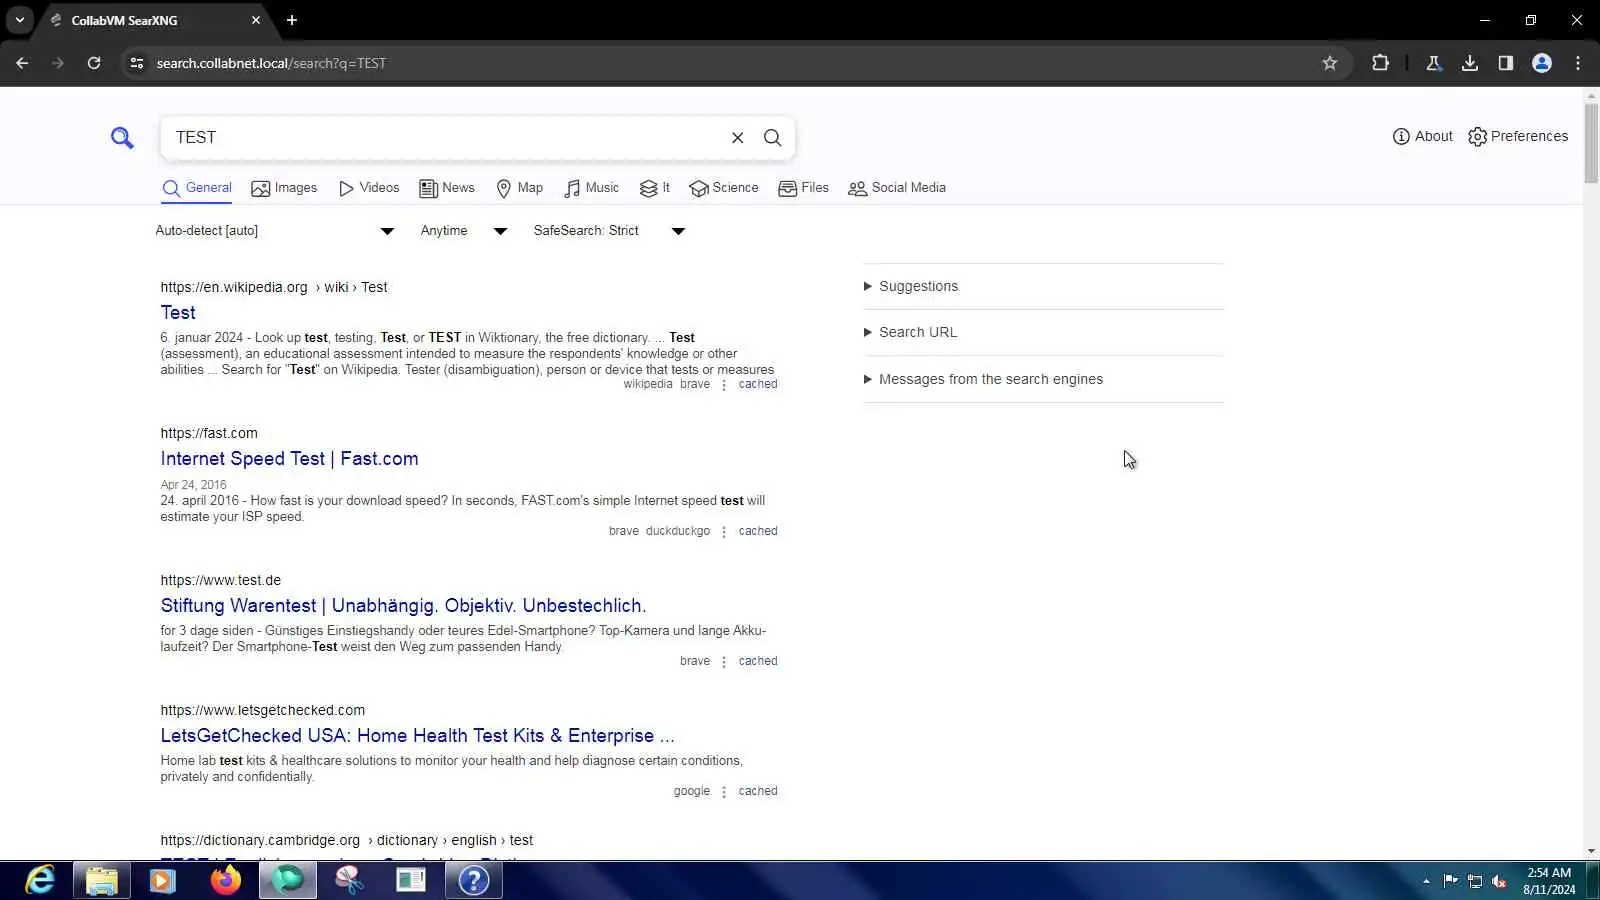Open the taskbar clock showing 2:54 AM

(x=1549, y=881)
